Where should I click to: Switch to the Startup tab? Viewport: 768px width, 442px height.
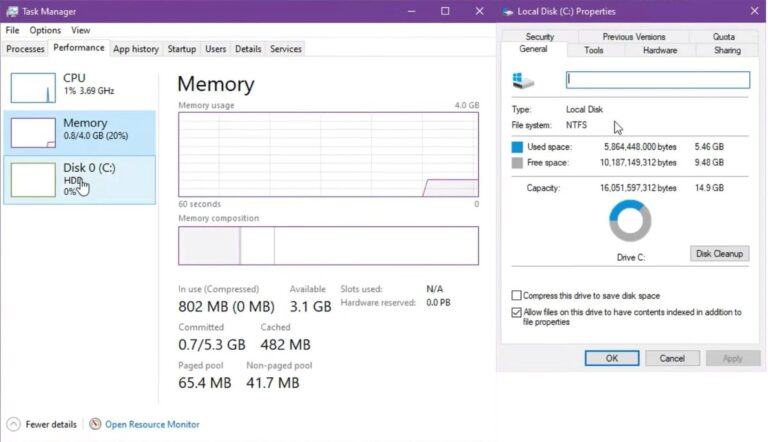point(181,49)
